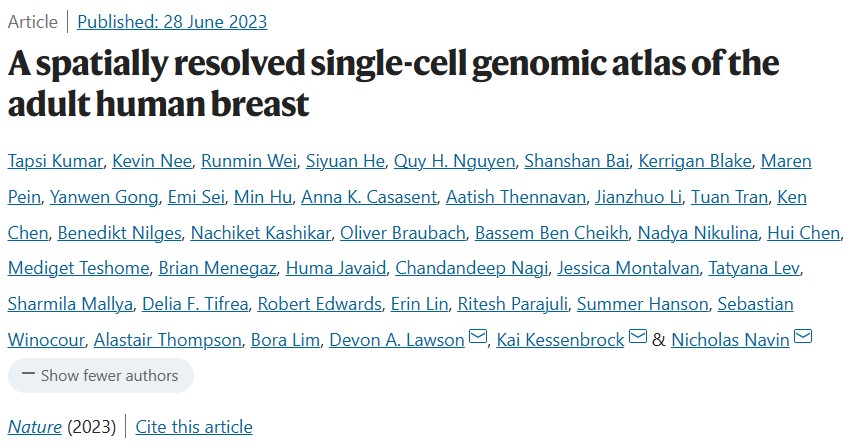This screenshot has width=853, height=445.
Task: Click envelope icon beside Kai Kessenbrock
Action: (x=638, y=337)
